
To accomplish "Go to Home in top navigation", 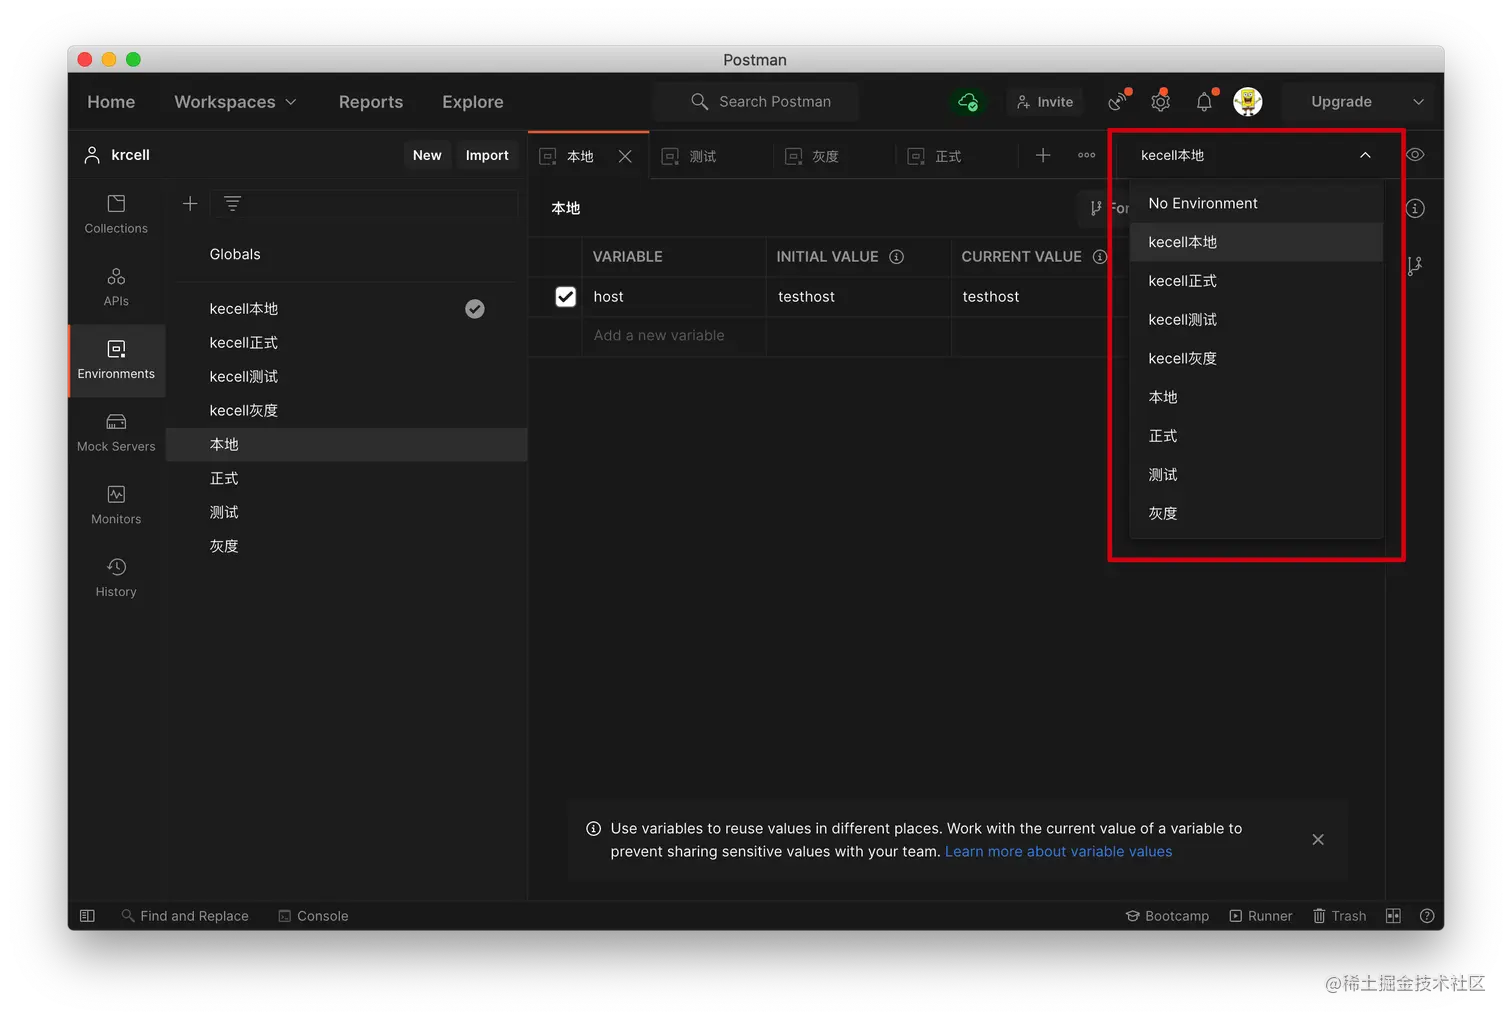I will pos(111,102).
